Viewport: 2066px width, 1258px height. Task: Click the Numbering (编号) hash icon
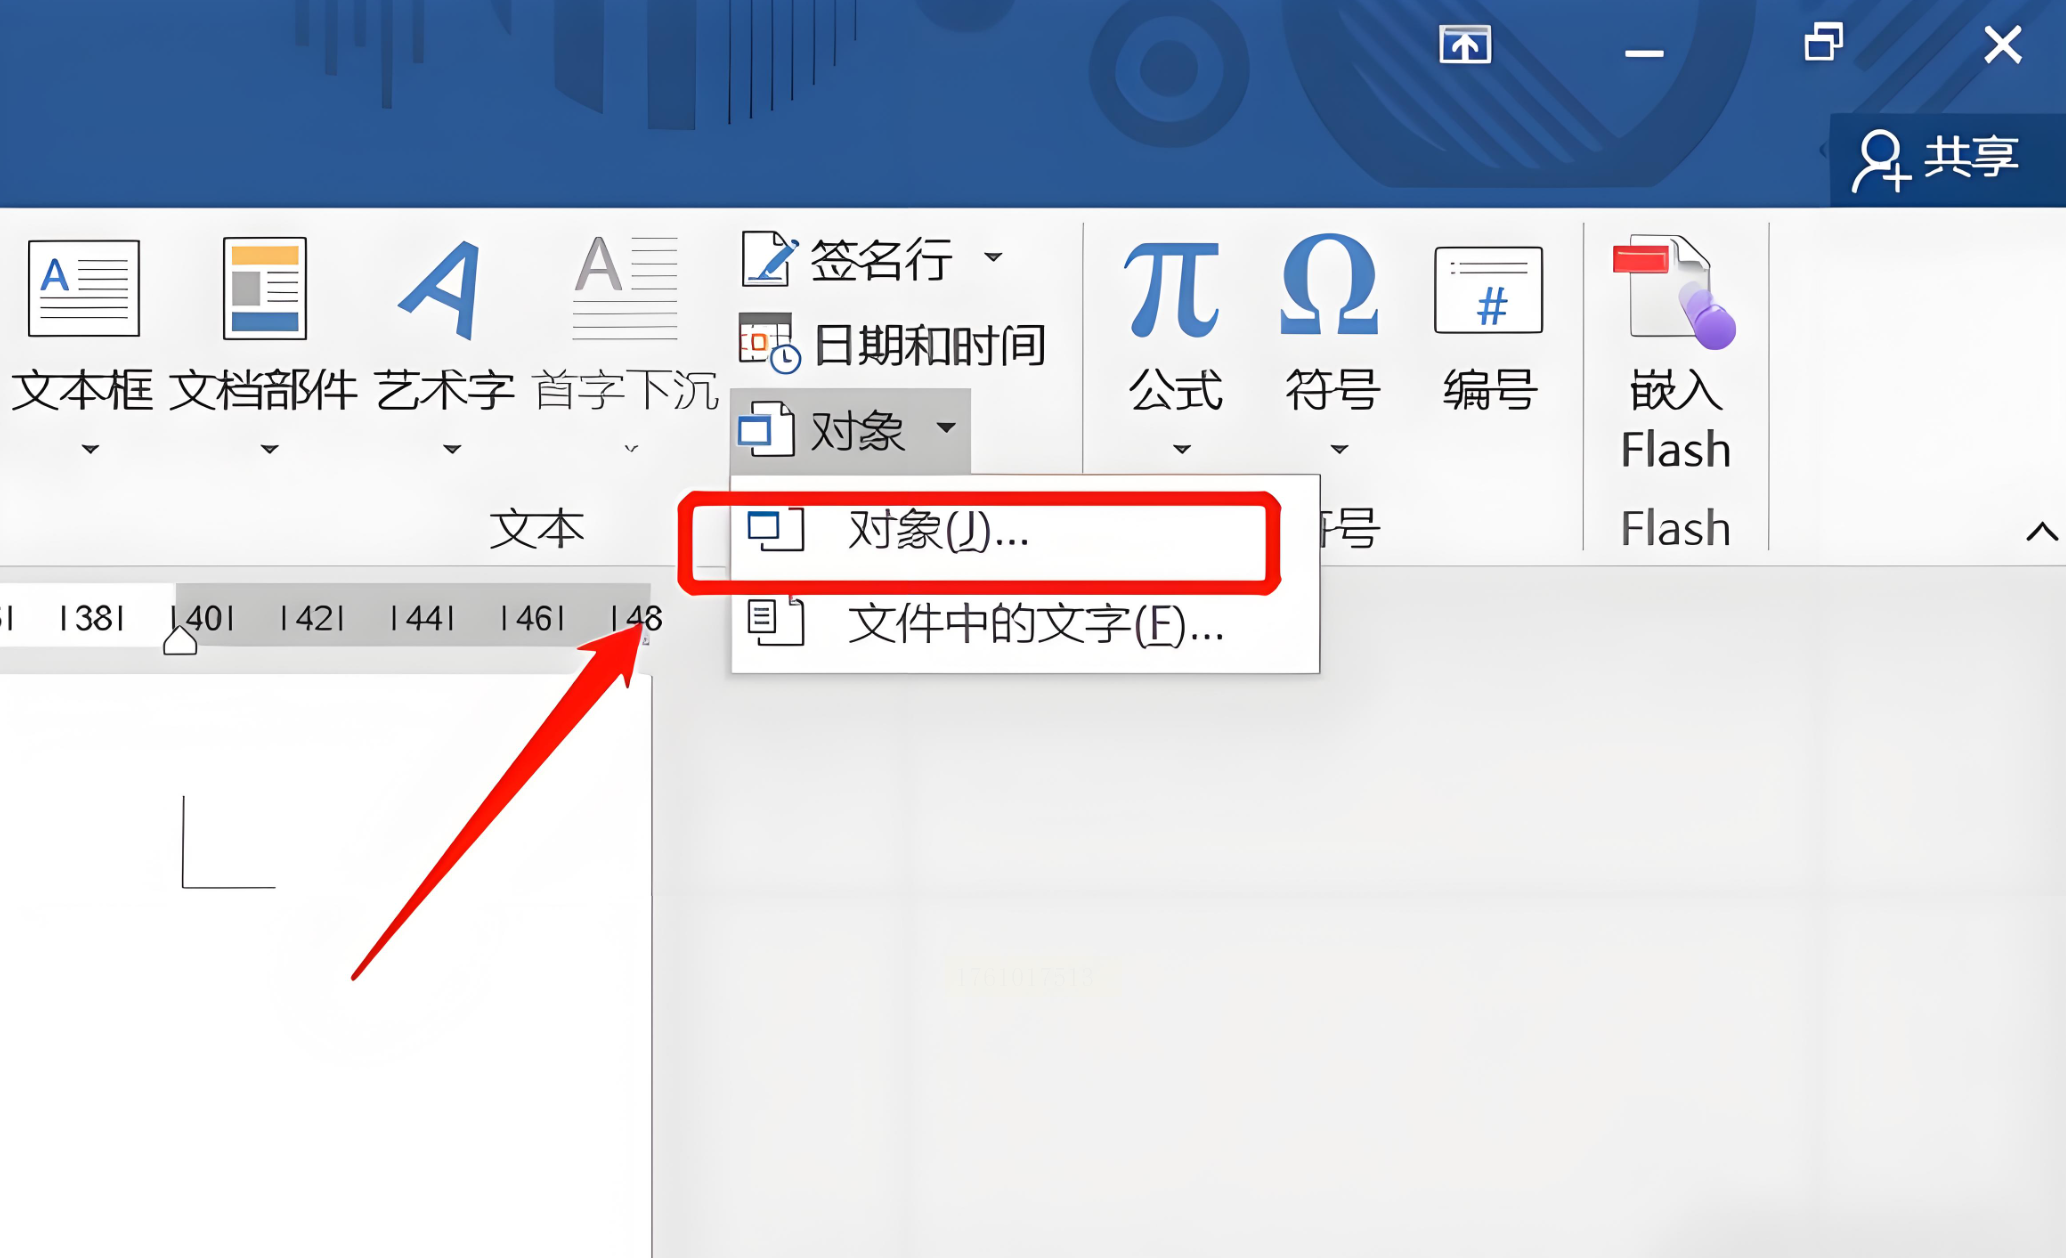(1488, 290)
